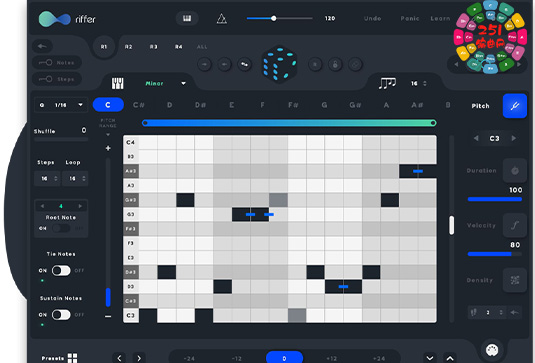This screenshot has height=363, width=535.
Task: Open the Density pattern icon button
Action: [515, 280]
